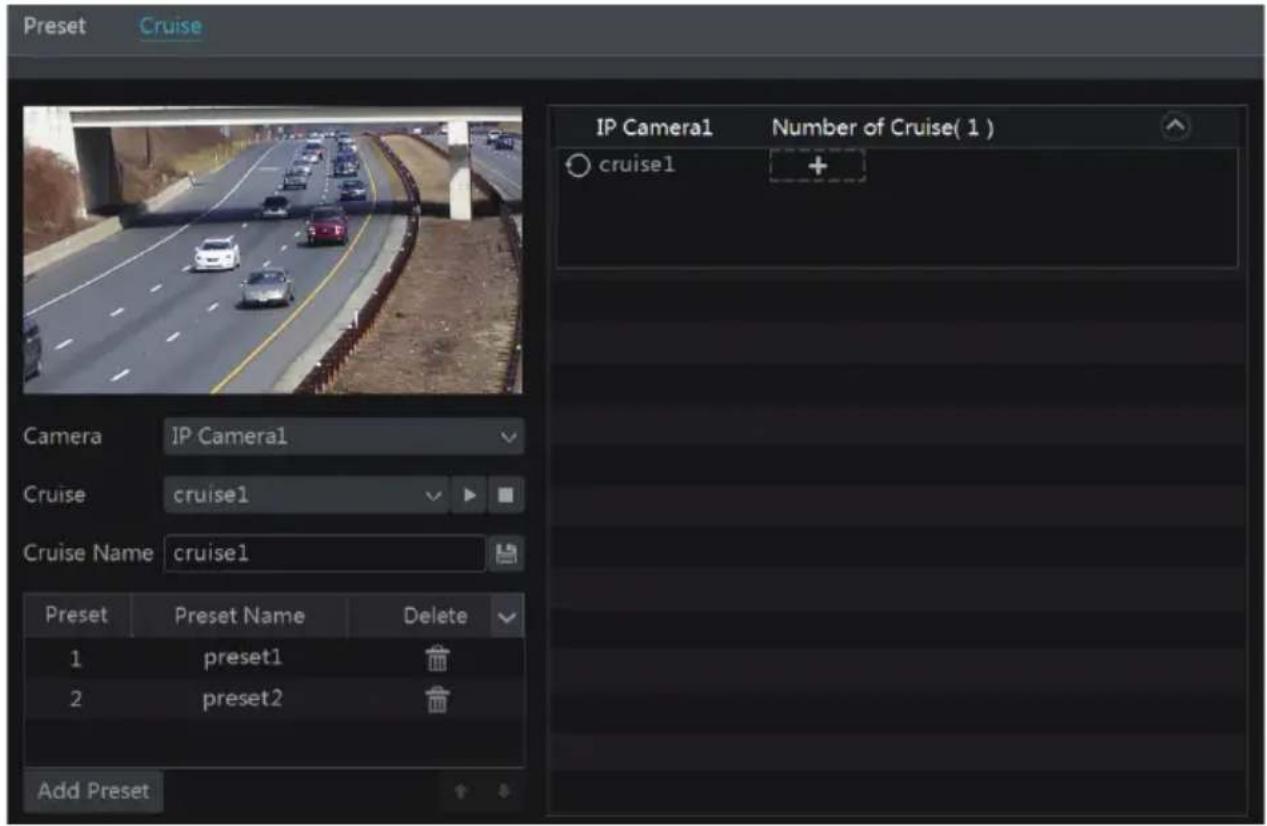Select the preset1 row name
Screen dimensions: 1267x826
242,658
